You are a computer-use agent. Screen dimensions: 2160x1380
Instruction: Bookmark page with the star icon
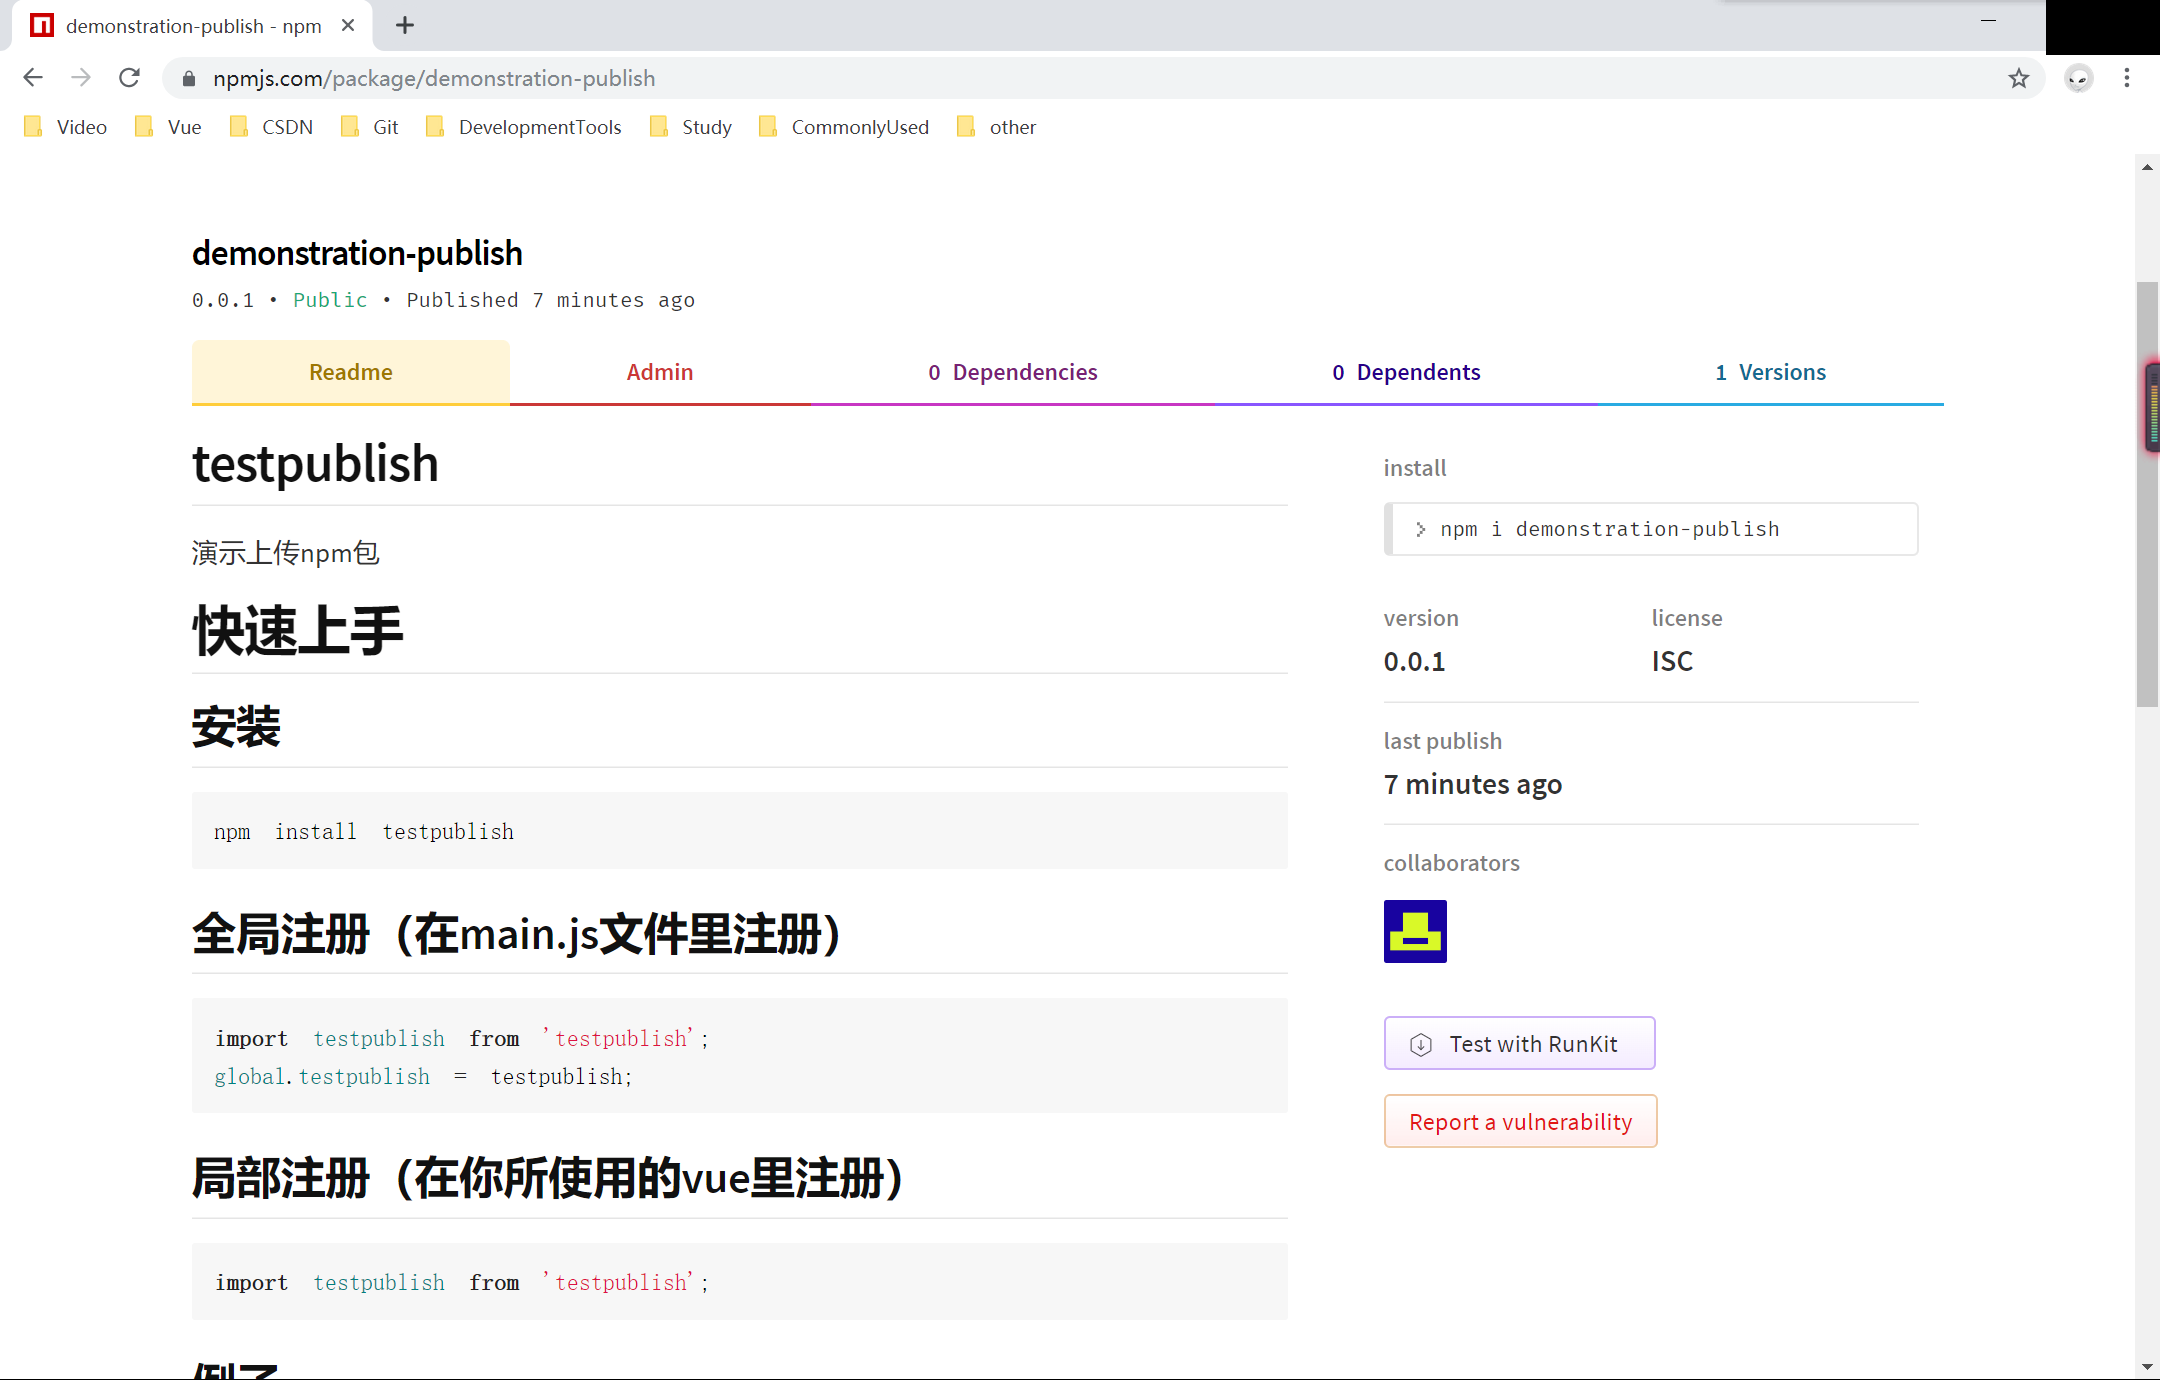(x=2018, y=78)
